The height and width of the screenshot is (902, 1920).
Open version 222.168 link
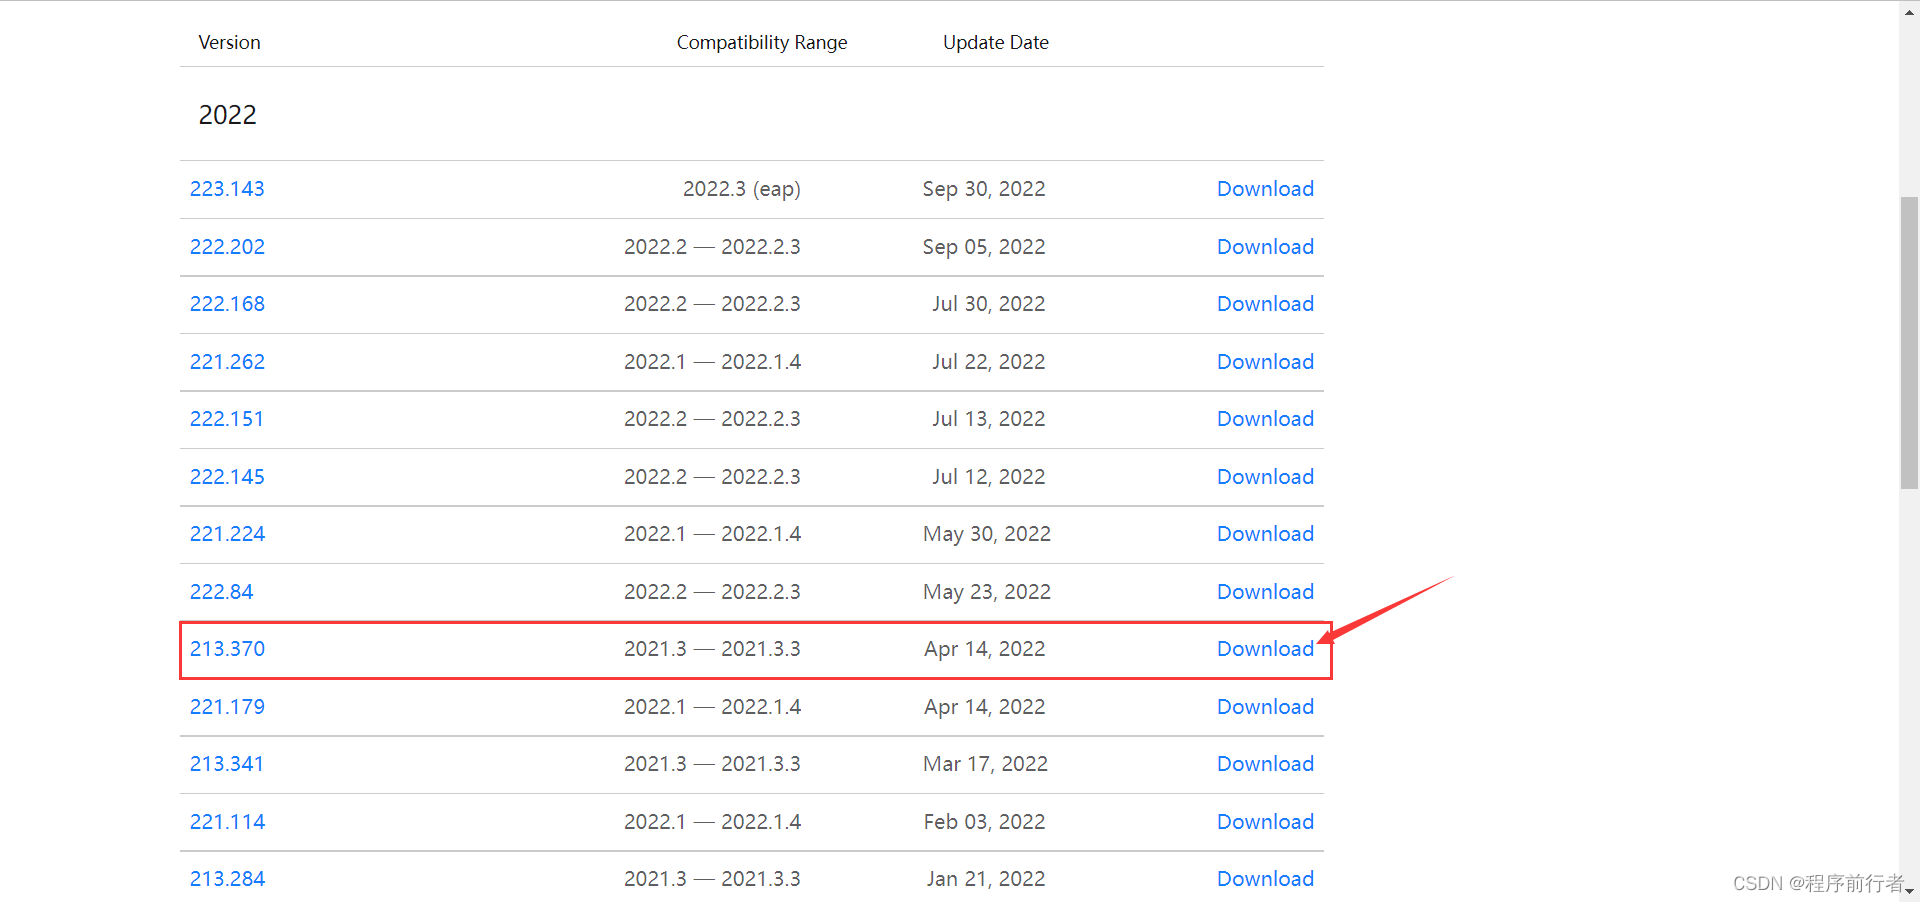pyautogui.click(x=227, y=304)
